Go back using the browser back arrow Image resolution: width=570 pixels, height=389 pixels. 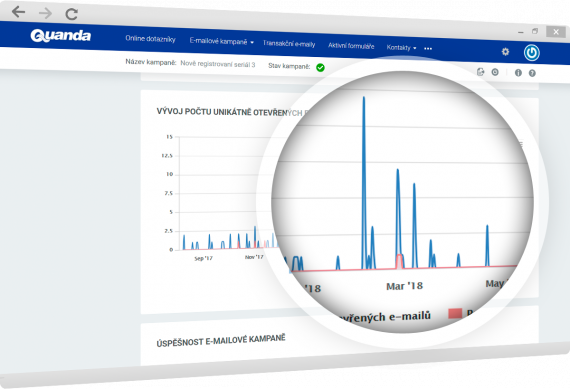[18, 12]
